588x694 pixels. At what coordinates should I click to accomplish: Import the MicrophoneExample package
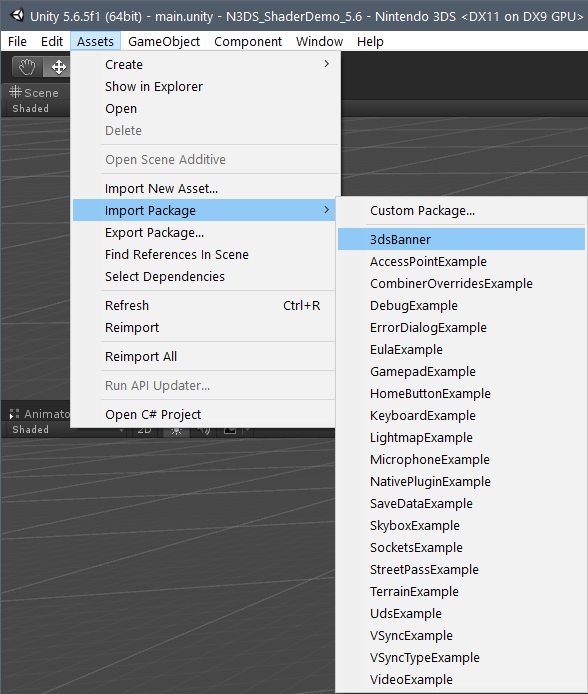[461, 460]
